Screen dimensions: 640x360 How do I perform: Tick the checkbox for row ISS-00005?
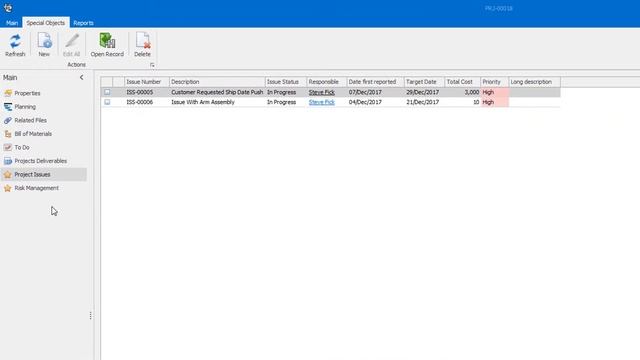pyautogui.click(x=107, y=92)
